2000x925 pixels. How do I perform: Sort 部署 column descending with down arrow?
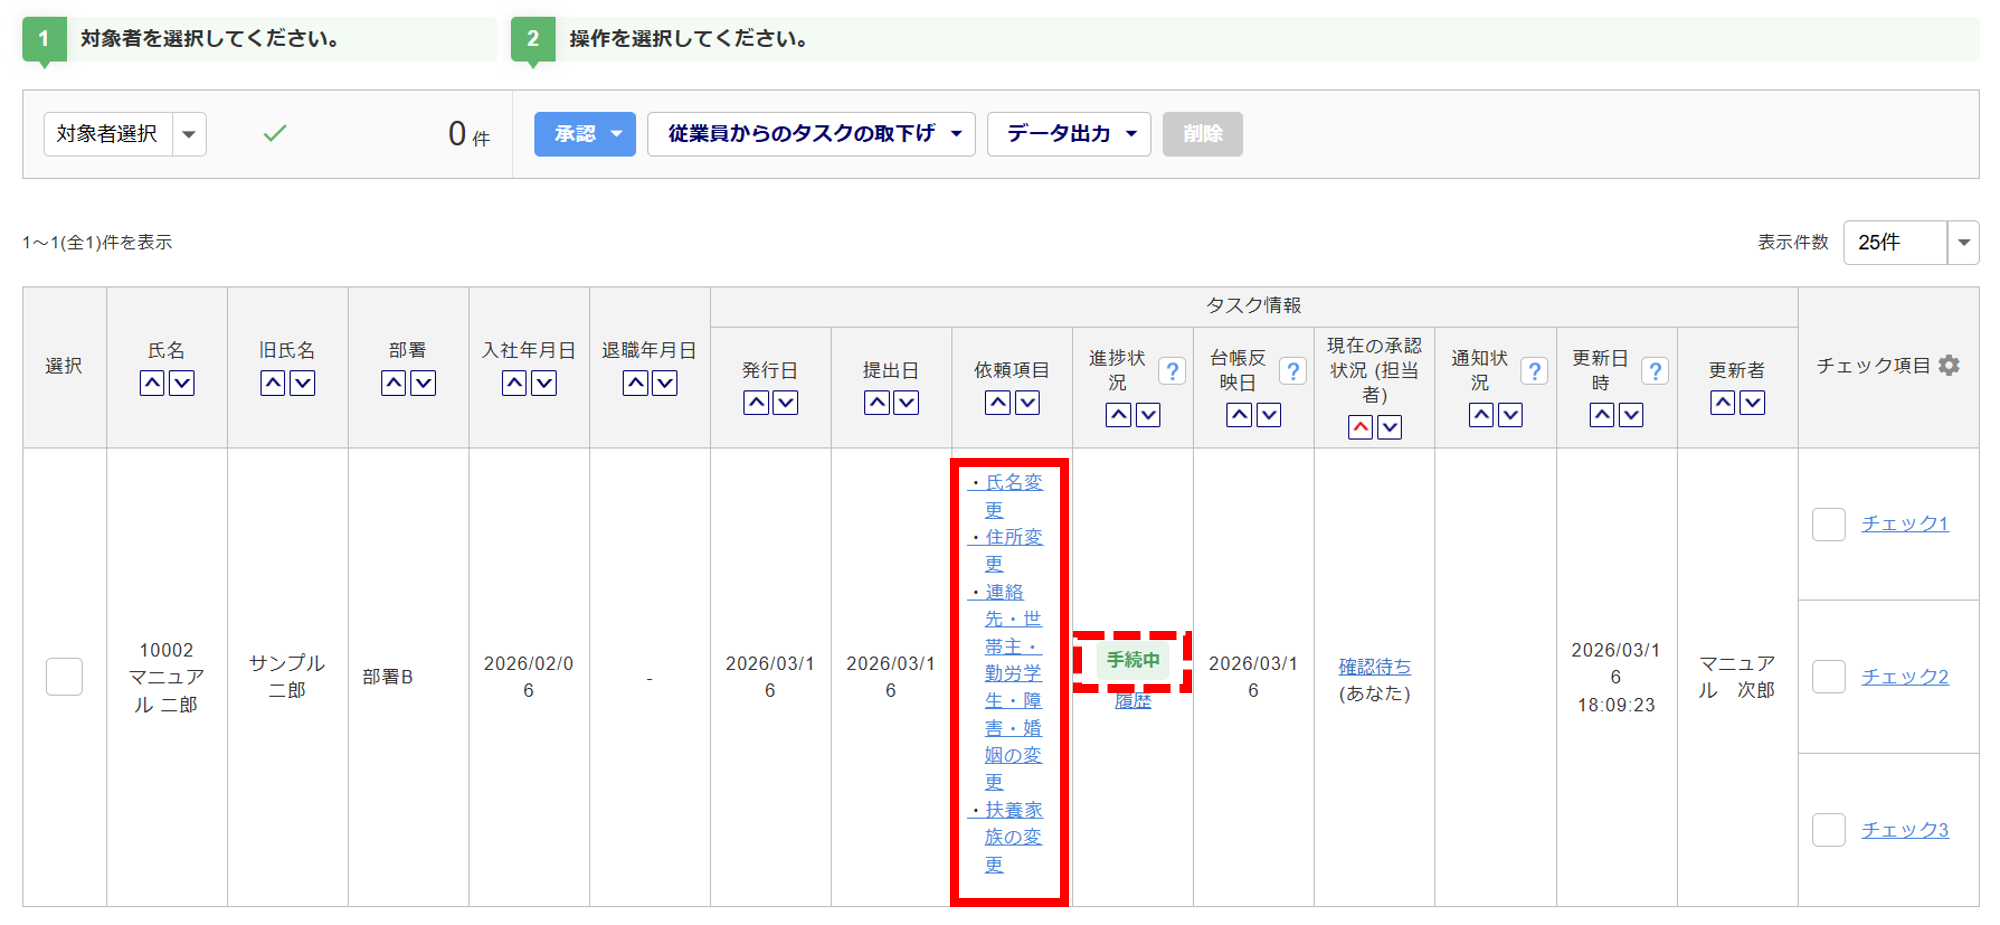coord(423,383)
